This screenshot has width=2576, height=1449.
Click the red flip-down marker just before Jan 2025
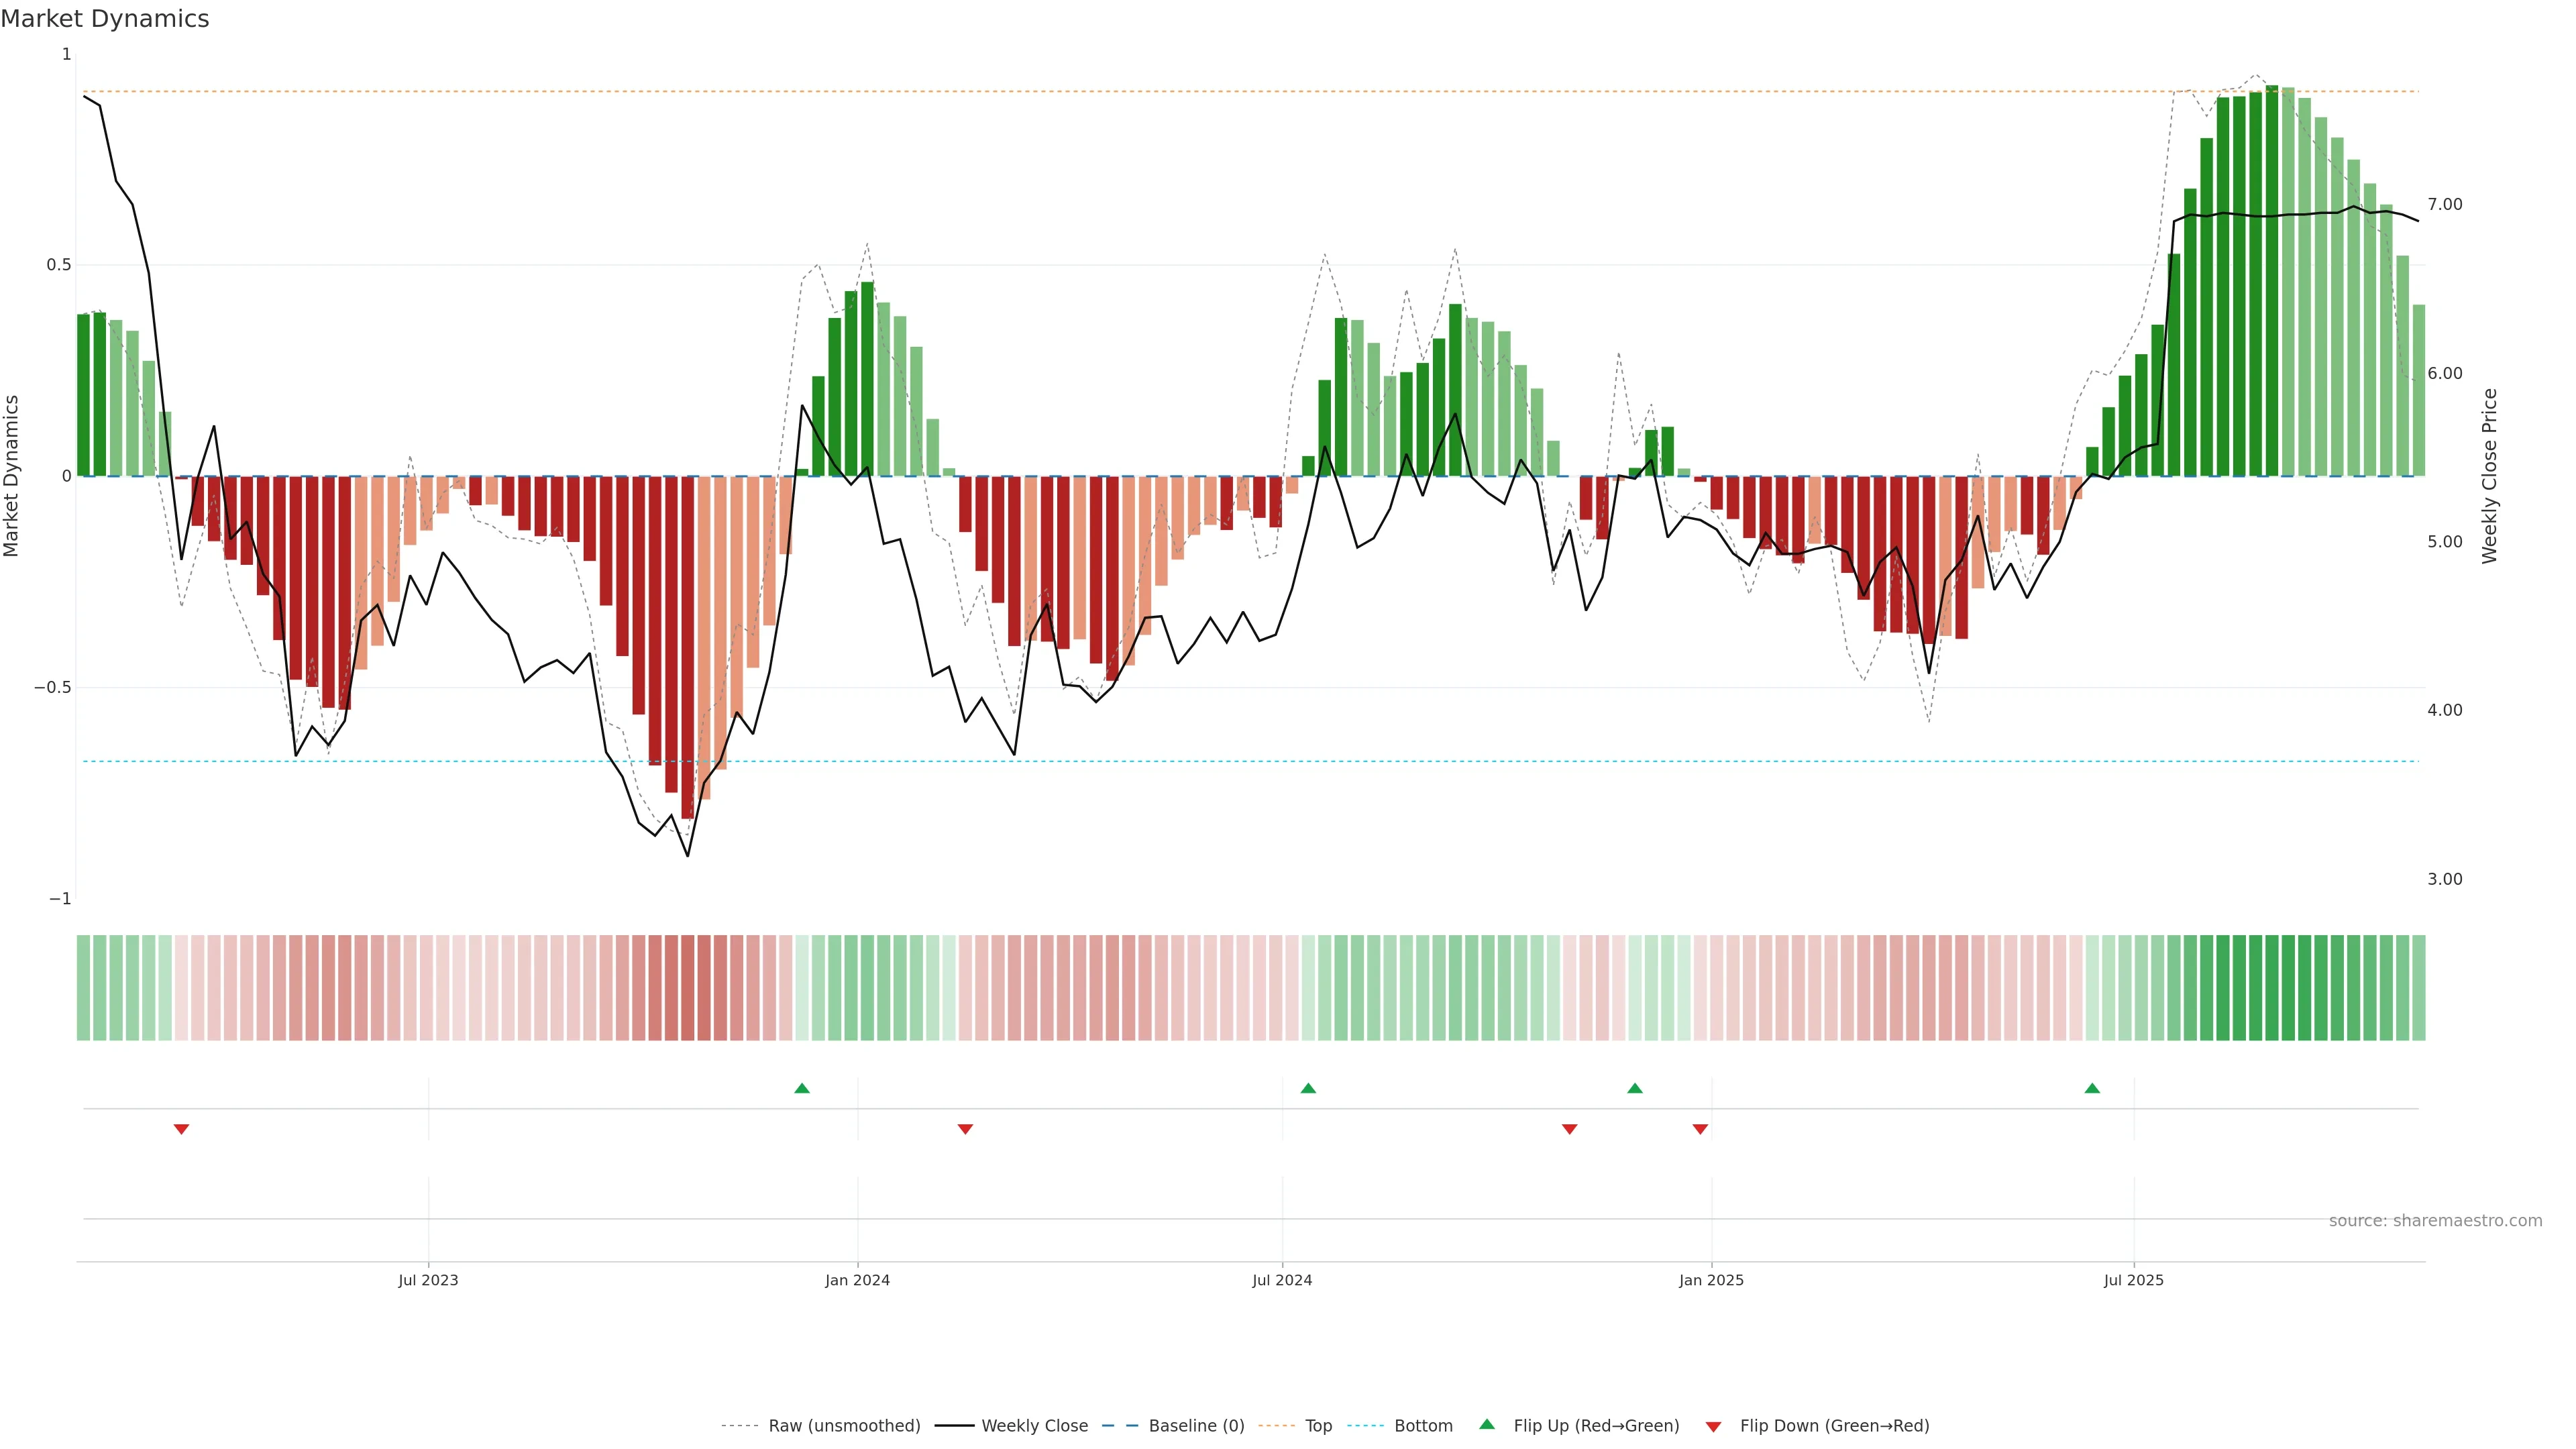pos(1700,1129)
